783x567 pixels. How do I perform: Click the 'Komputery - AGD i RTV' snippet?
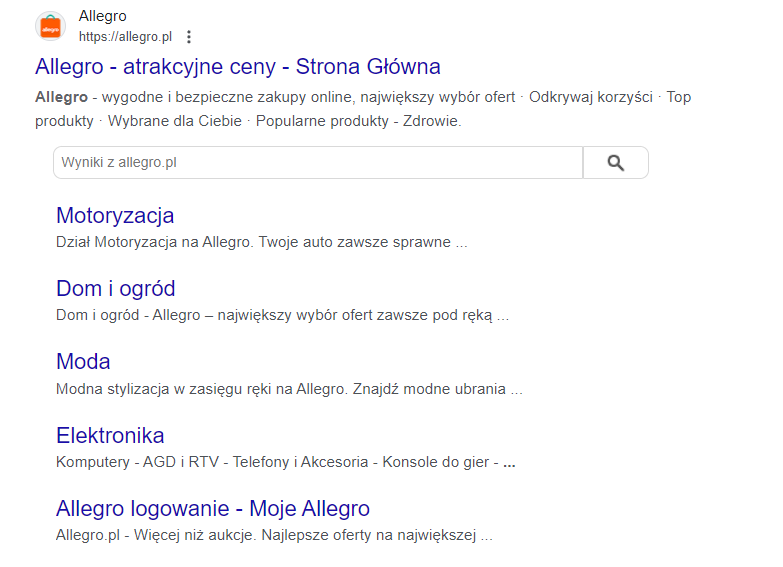[137, 462]
